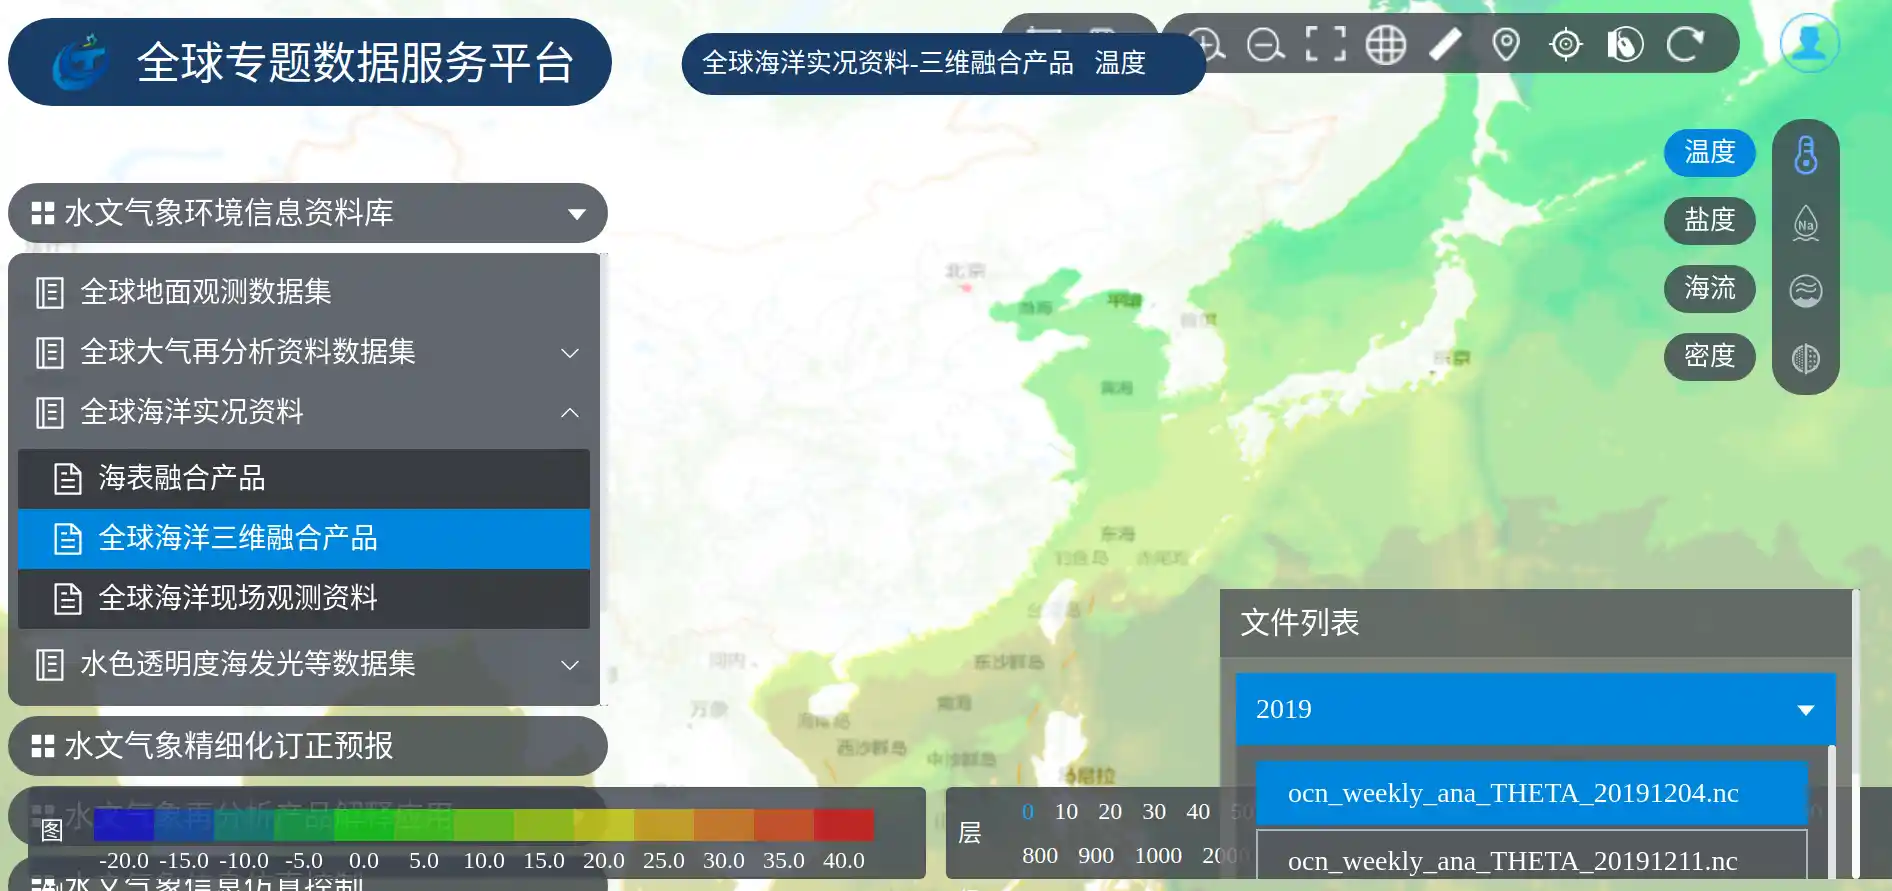1892x891 pixels.
Task: Select the globe grid icon in toolbar
Action: (1386, 45)
